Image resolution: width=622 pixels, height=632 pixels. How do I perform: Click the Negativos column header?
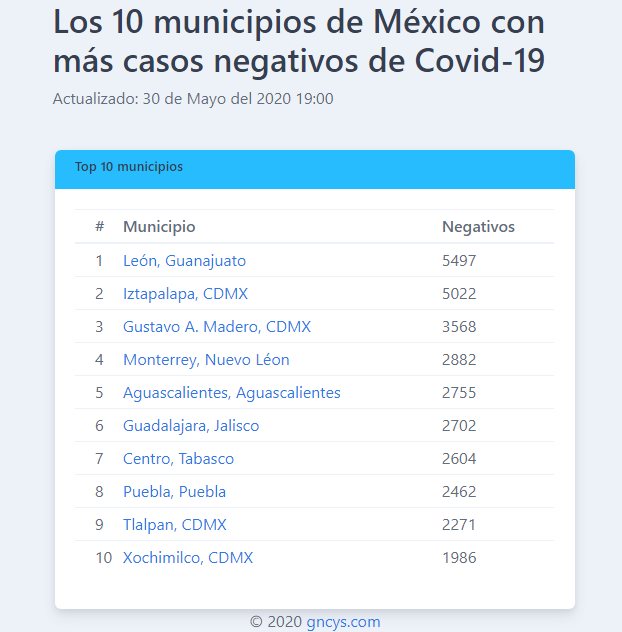coord(478,227)
